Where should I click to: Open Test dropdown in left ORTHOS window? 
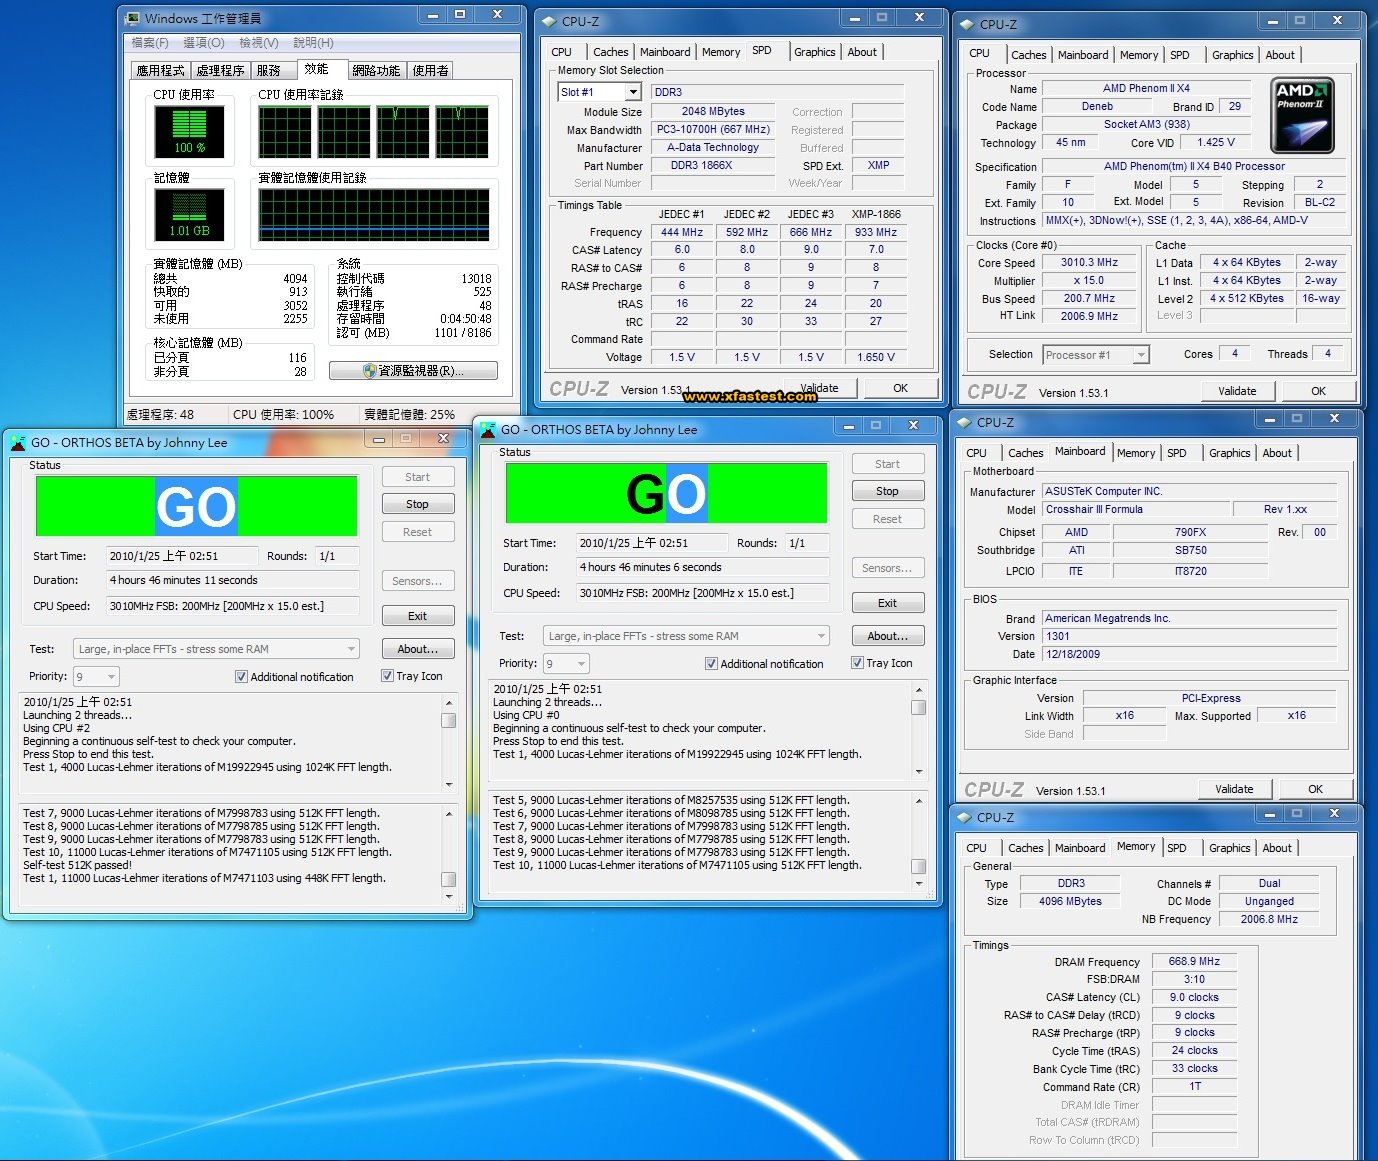tap(216, 649)
